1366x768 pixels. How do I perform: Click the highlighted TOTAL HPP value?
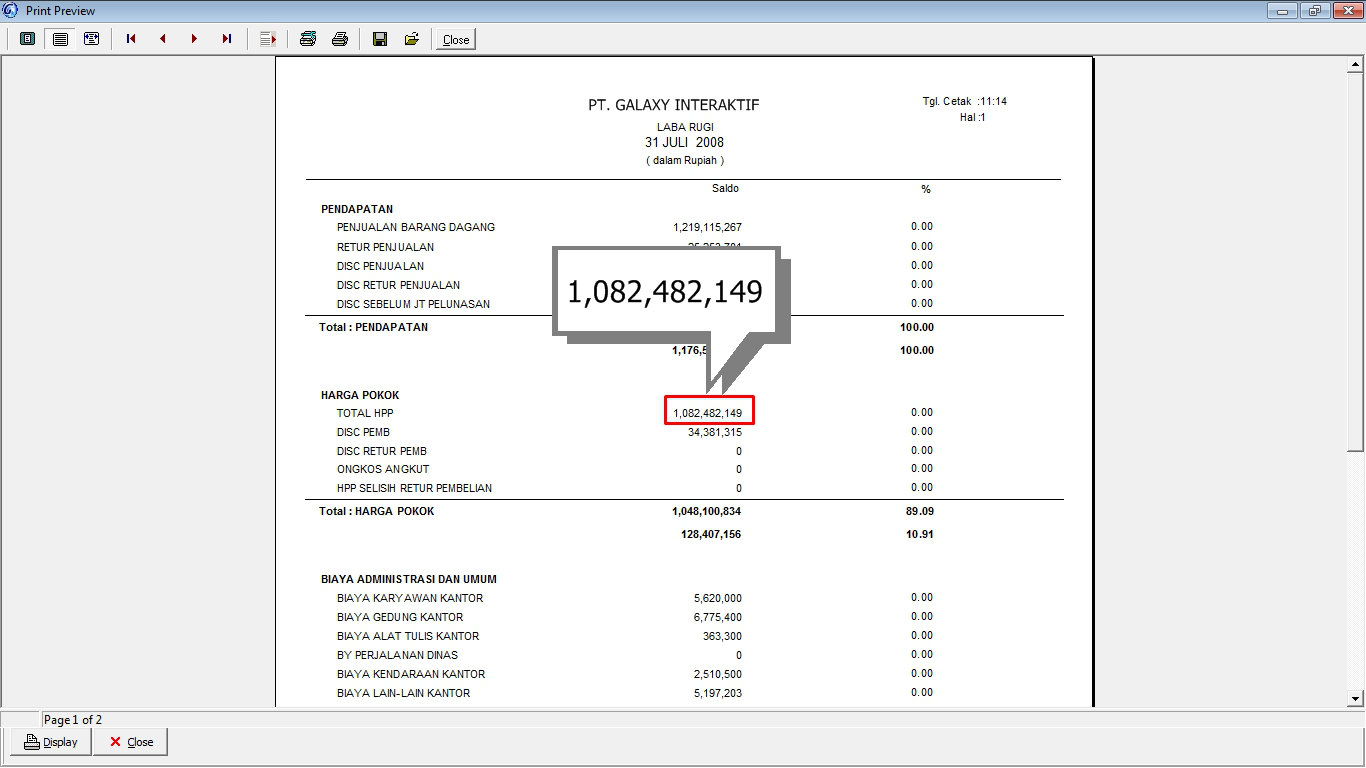click(x=708, y=412)
